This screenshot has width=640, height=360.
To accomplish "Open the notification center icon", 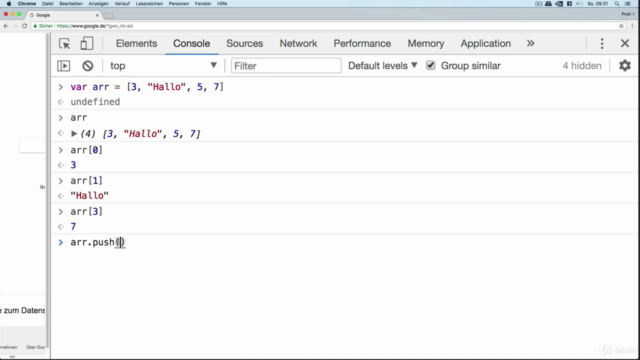I will (628, 4).
